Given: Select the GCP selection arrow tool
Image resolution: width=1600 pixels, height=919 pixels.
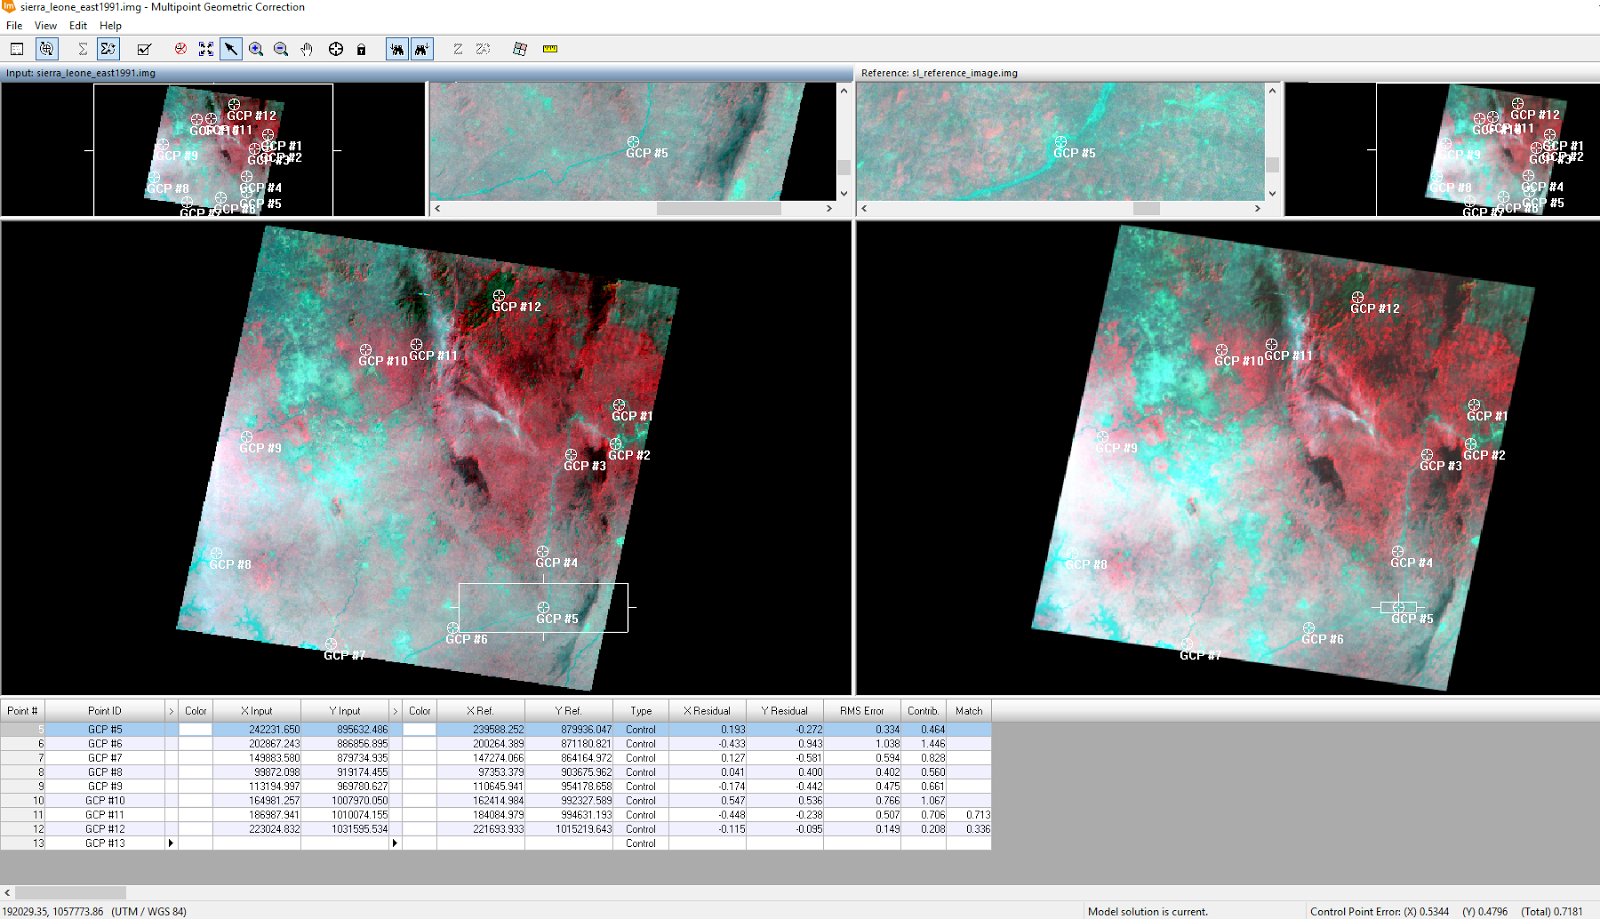Looking at the screenshot, I should point(231,49).
